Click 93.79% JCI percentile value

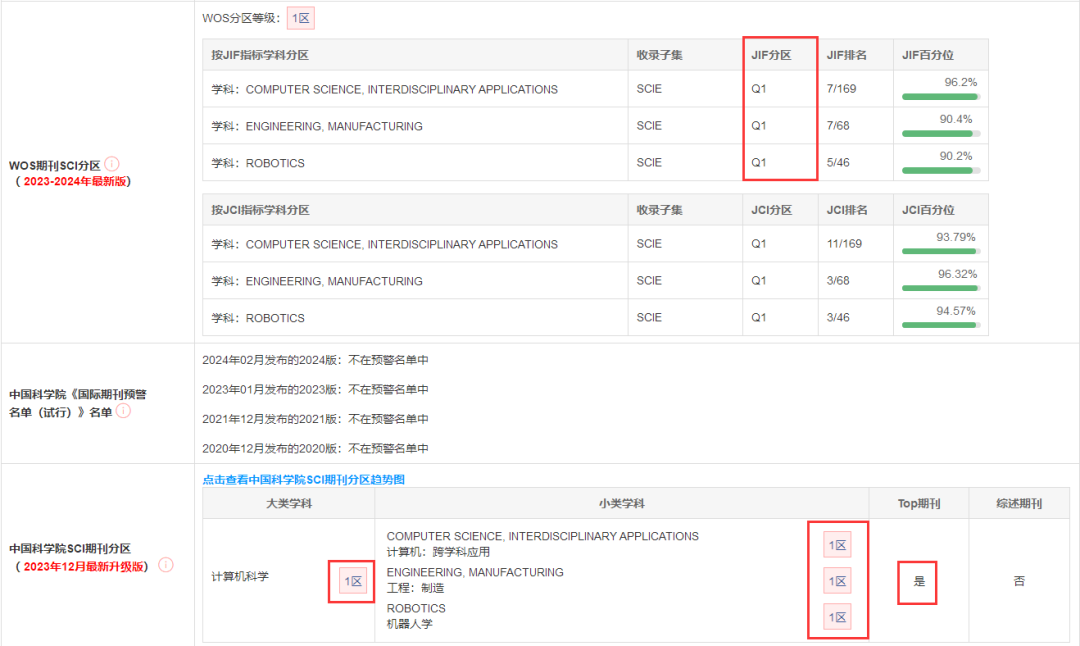pyautogui.click(x=955, y=237)
